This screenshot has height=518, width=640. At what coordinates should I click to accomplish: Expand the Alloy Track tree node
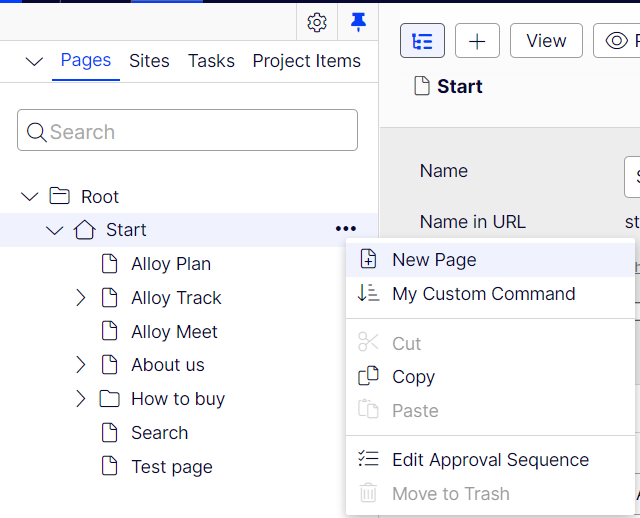tap(81, 298)
